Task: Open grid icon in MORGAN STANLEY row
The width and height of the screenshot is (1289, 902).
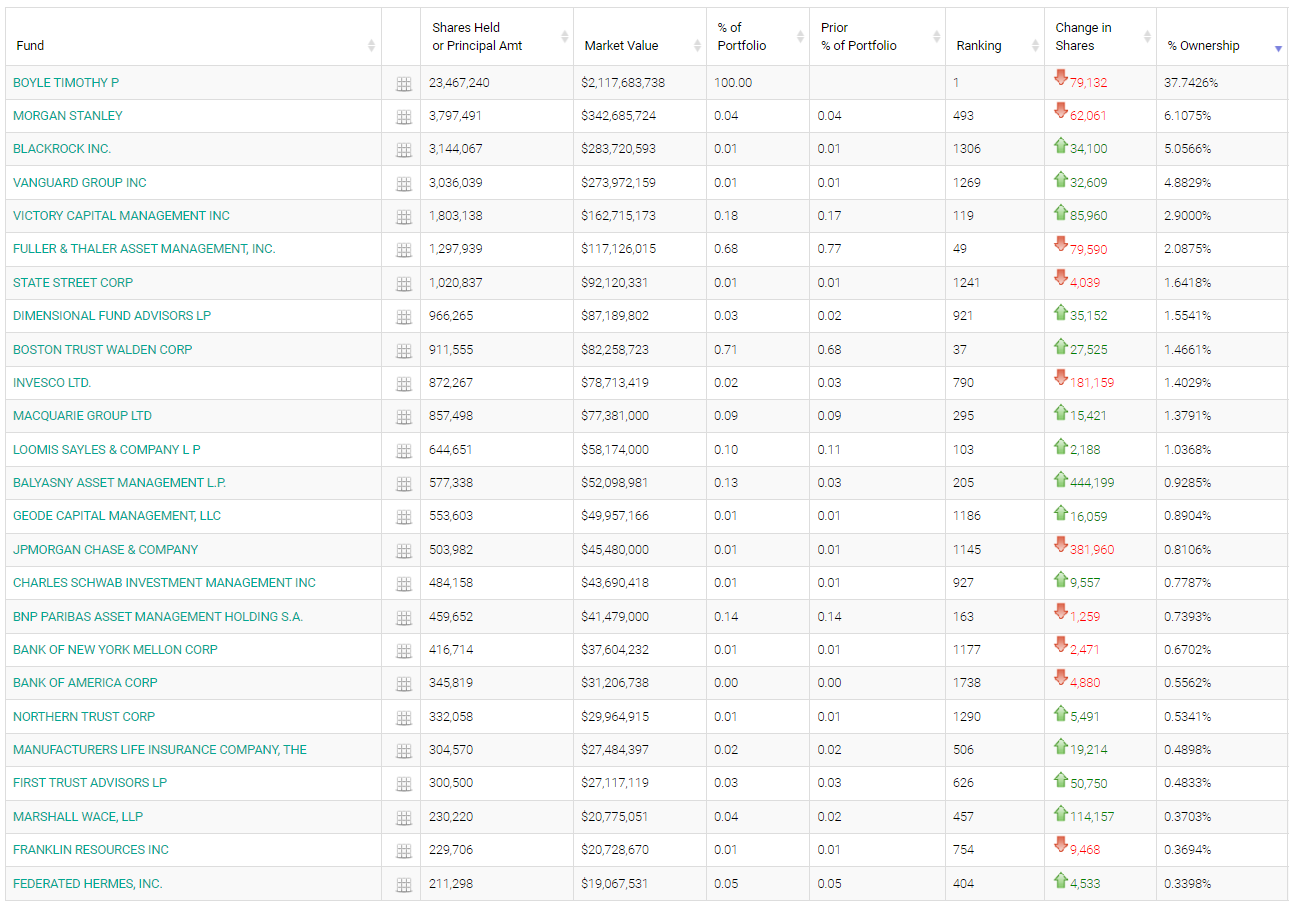Action: click(x=404, y=117)
